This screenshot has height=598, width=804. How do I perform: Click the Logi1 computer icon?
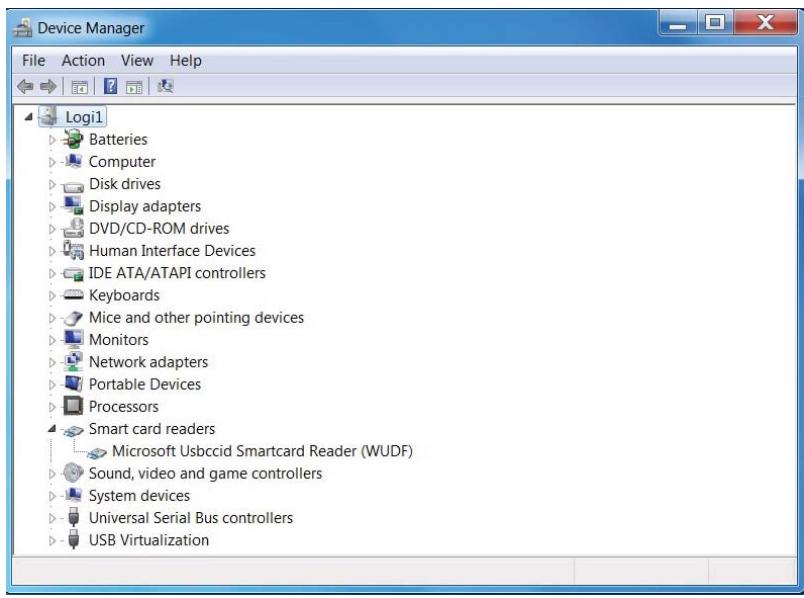pos(49,116)
